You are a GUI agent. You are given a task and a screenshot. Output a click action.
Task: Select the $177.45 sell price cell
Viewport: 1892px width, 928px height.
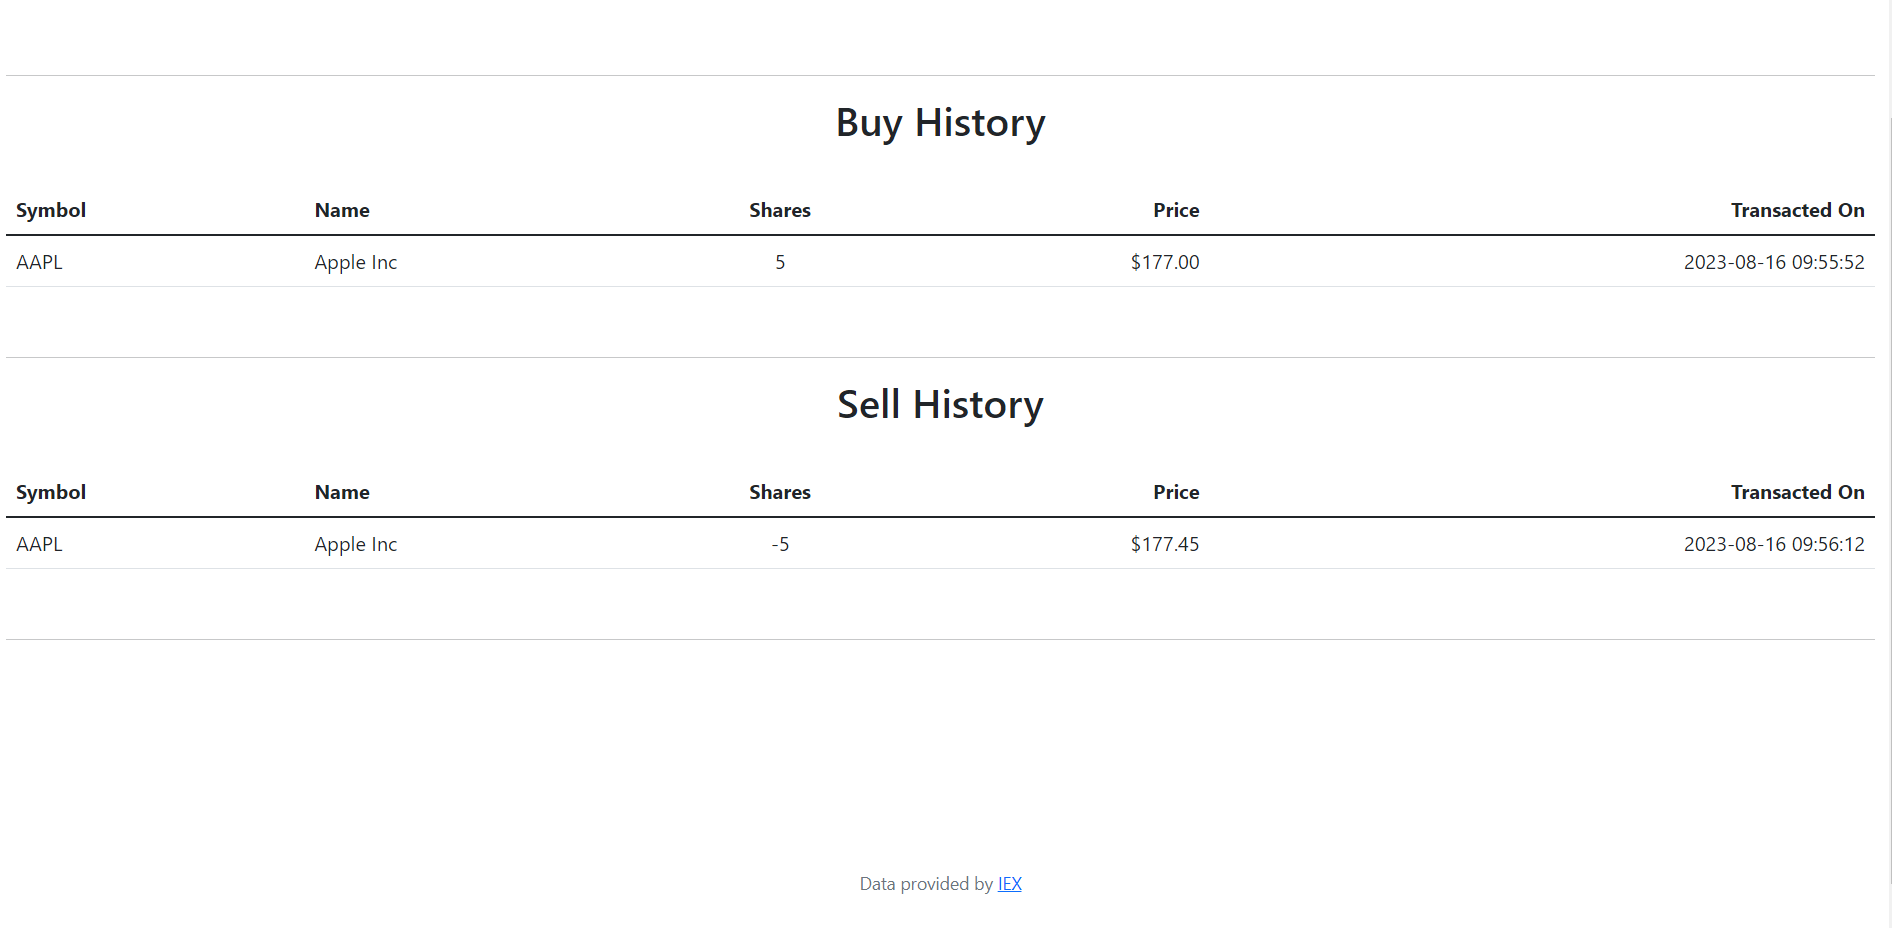1164,544
